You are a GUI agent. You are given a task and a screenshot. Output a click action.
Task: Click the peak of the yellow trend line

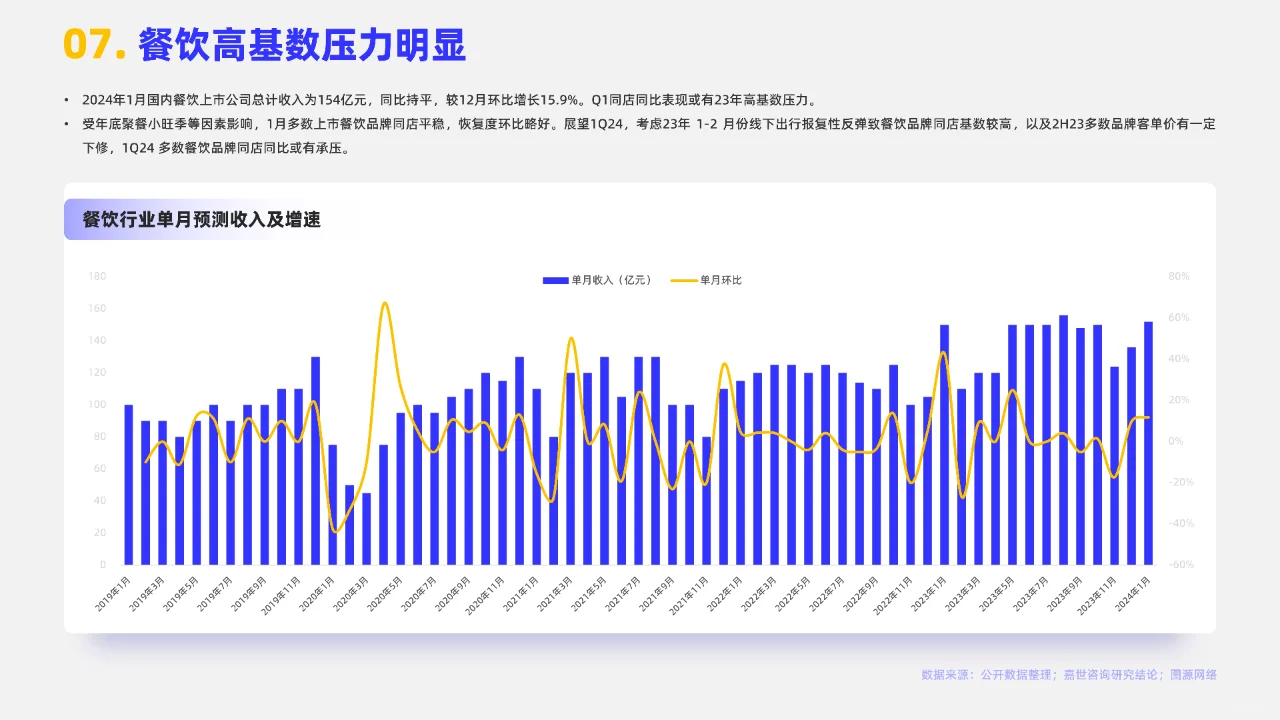(x=385, y=305)
